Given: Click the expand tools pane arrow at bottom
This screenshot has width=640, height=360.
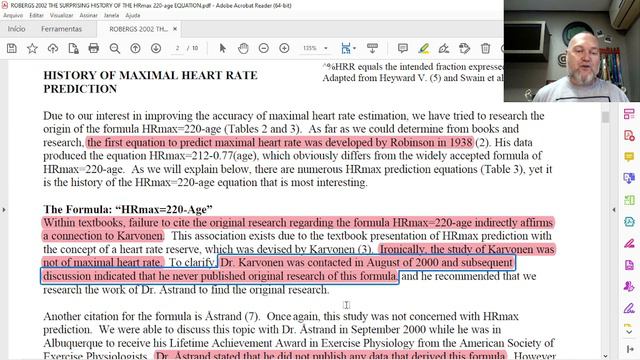Looking at the screenshot, I should coord(629,349).
